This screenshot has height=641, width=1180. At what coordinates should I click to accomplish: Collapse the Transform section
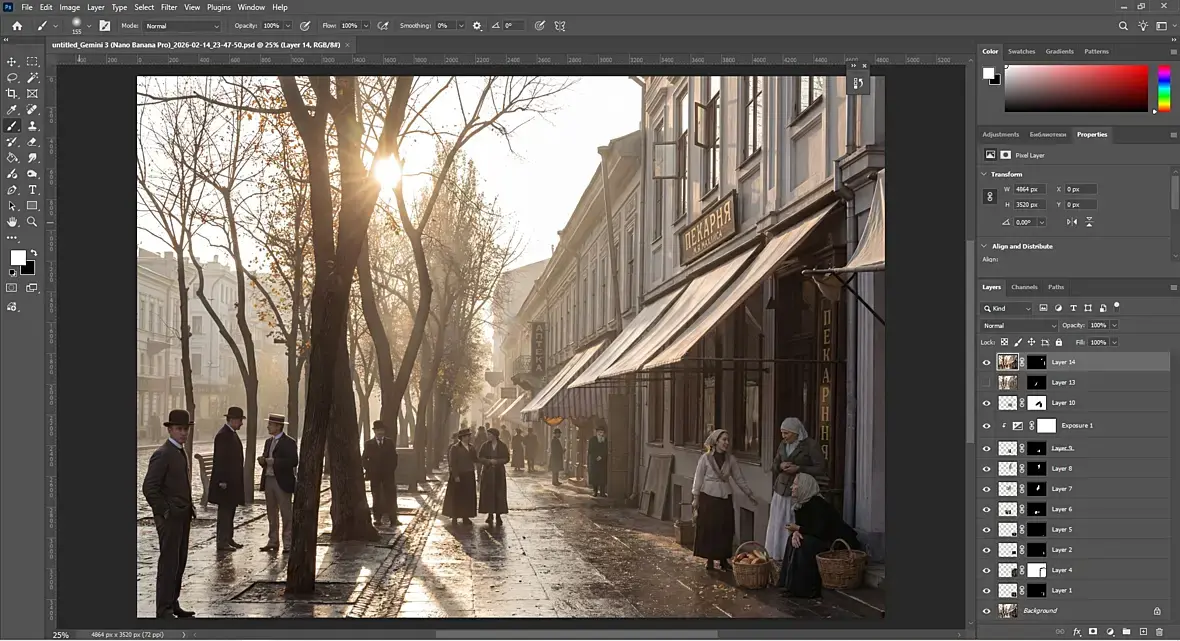[984, 174]
